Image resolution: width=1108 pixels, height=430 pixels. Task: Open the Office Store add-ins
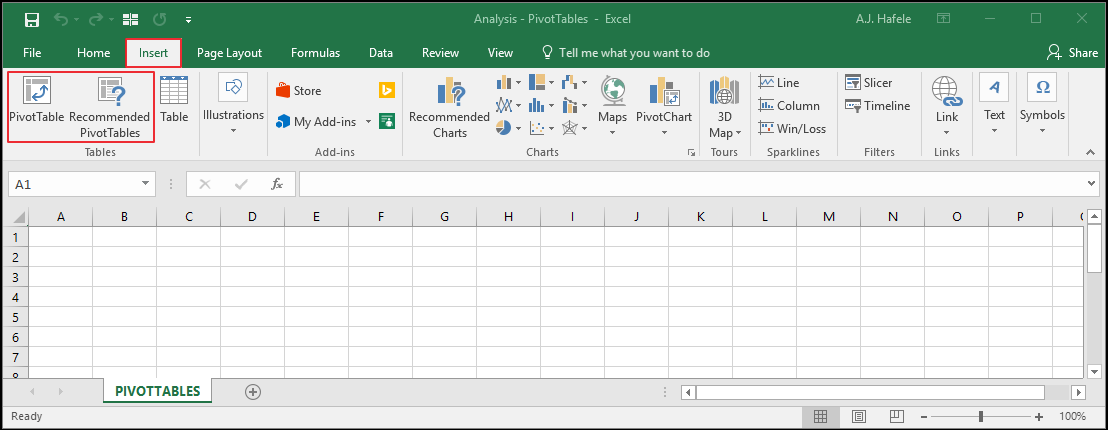(x=298, y=90)
